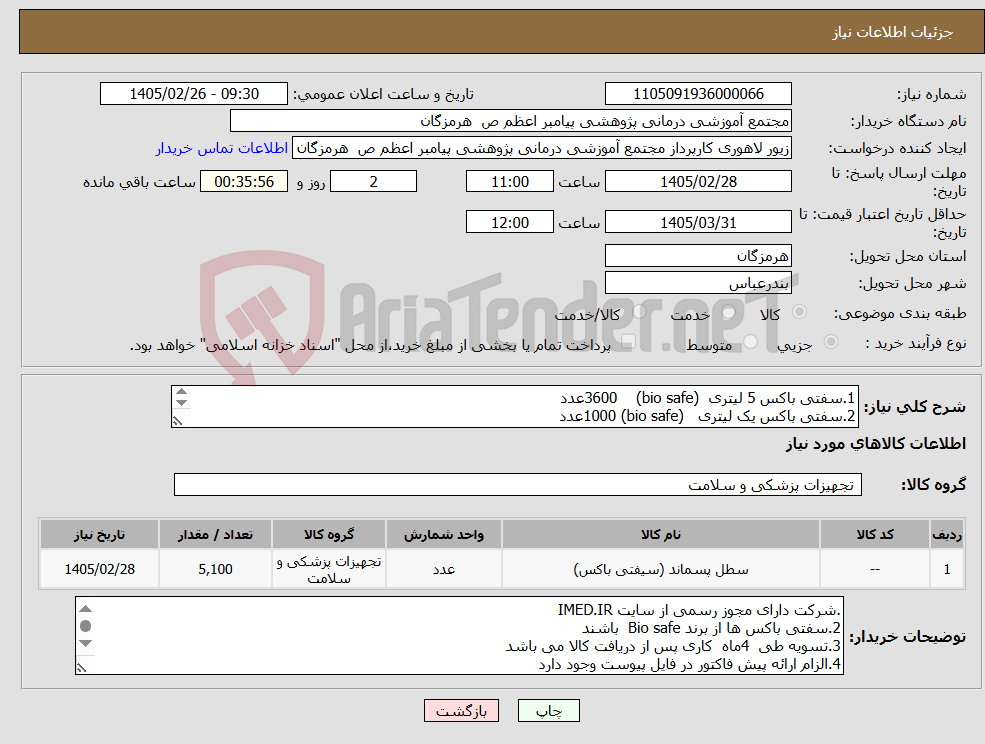Click the deadline time 11:00 field

pos(509,182)
